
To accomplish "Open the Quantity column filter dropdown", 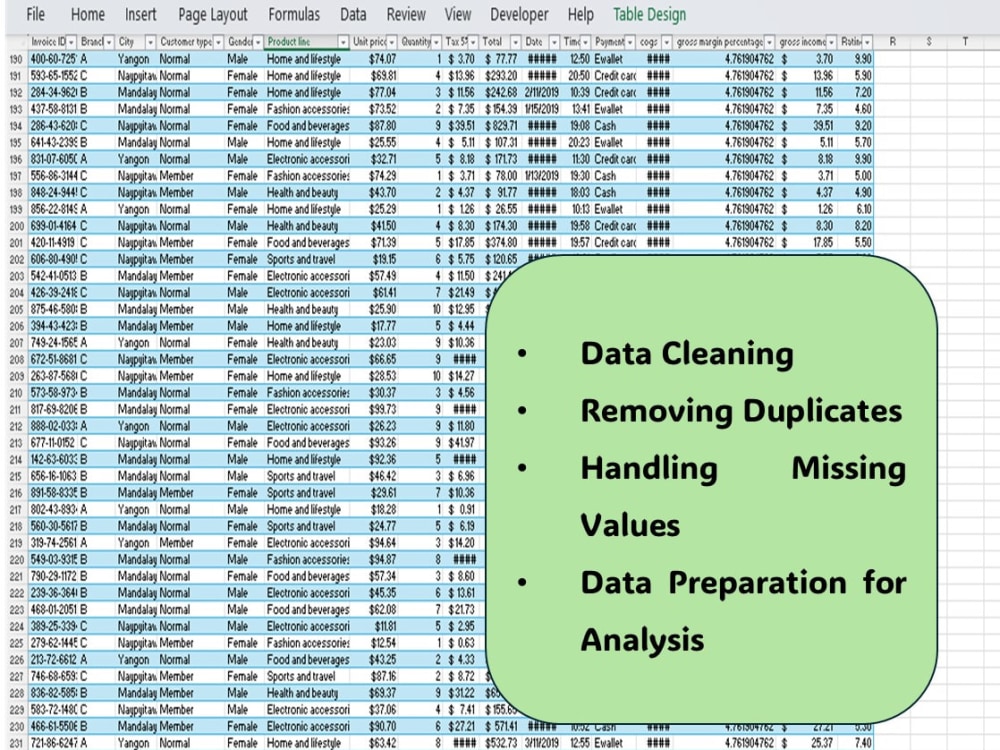I will tap(436, 42).
